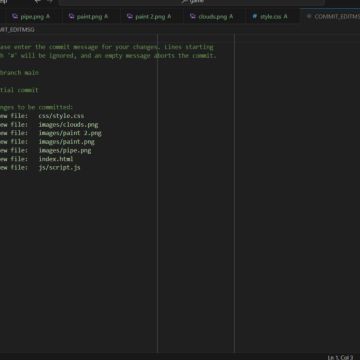Click the 'index.html' new file line
Viewport: 360px width, 360px height.
point(37,159)
